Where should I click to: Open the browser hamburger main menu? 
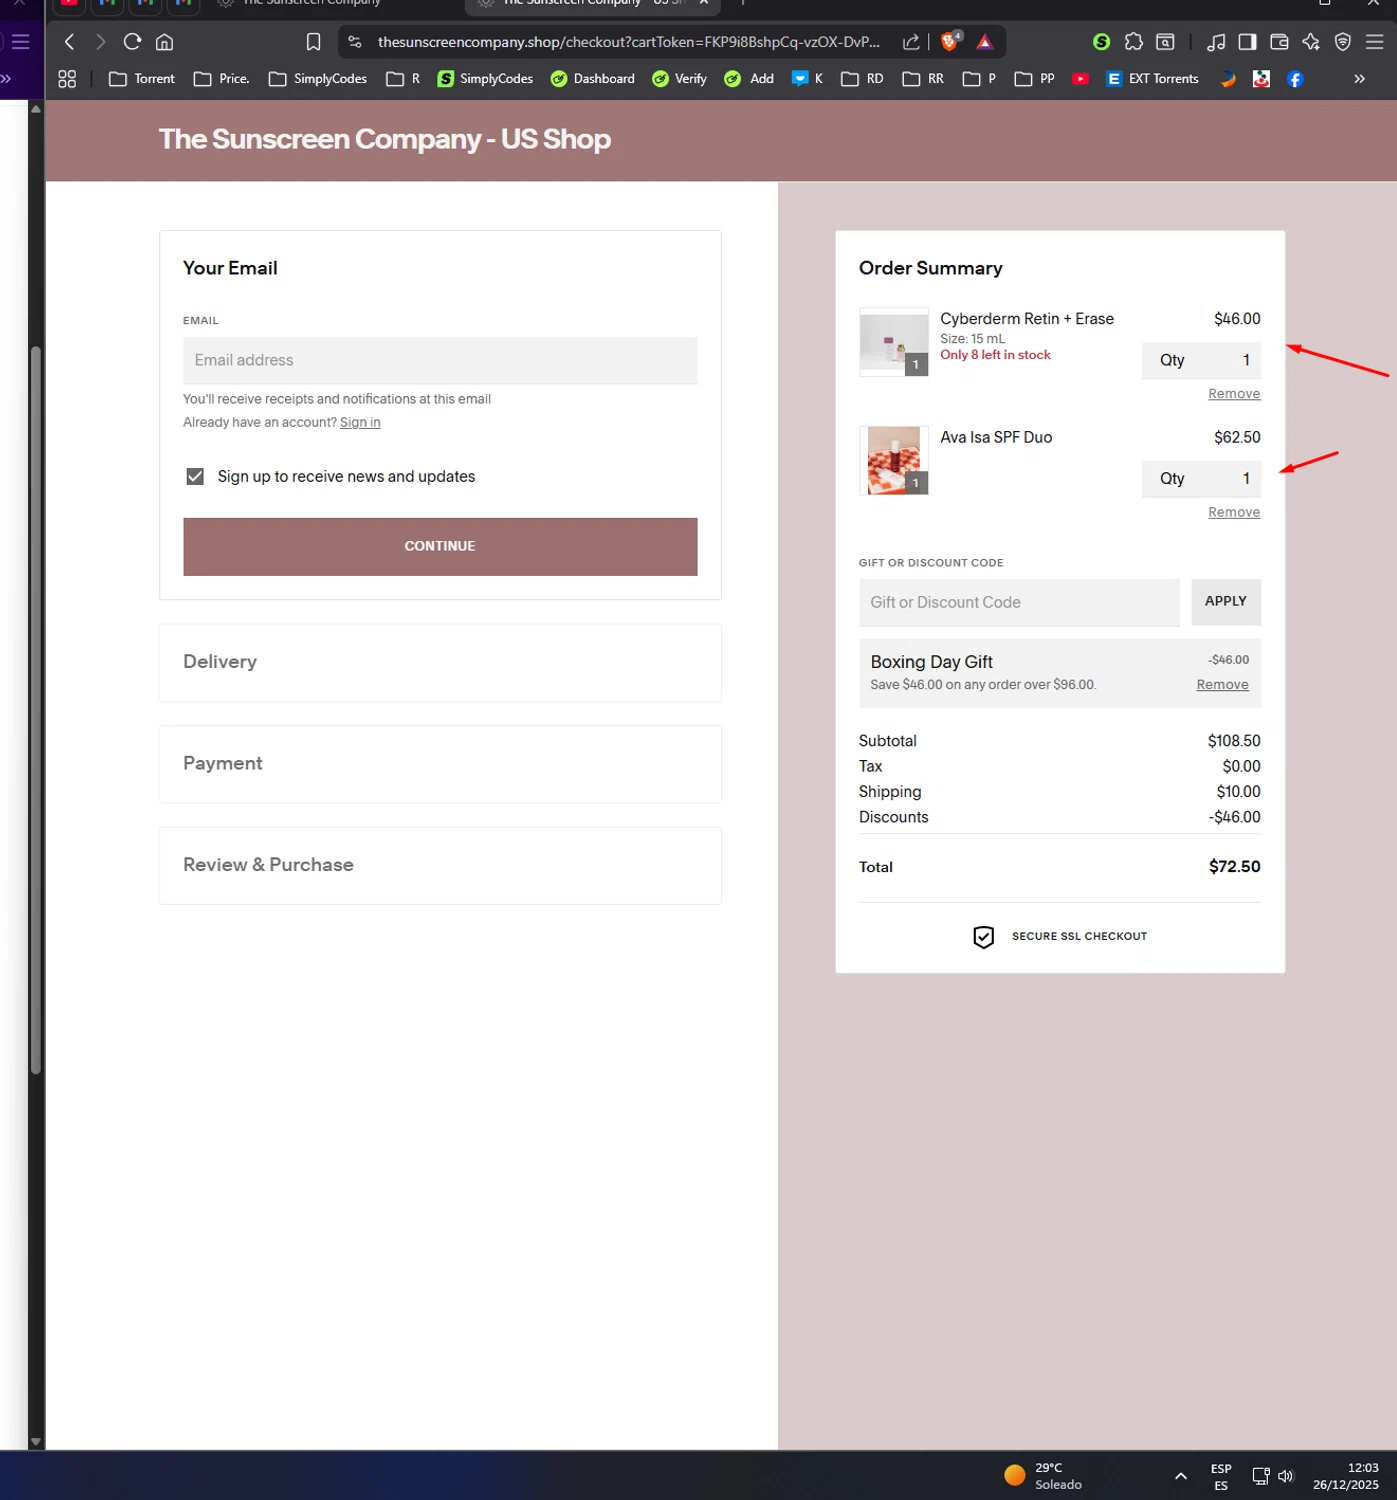(x=1375, y=42)
